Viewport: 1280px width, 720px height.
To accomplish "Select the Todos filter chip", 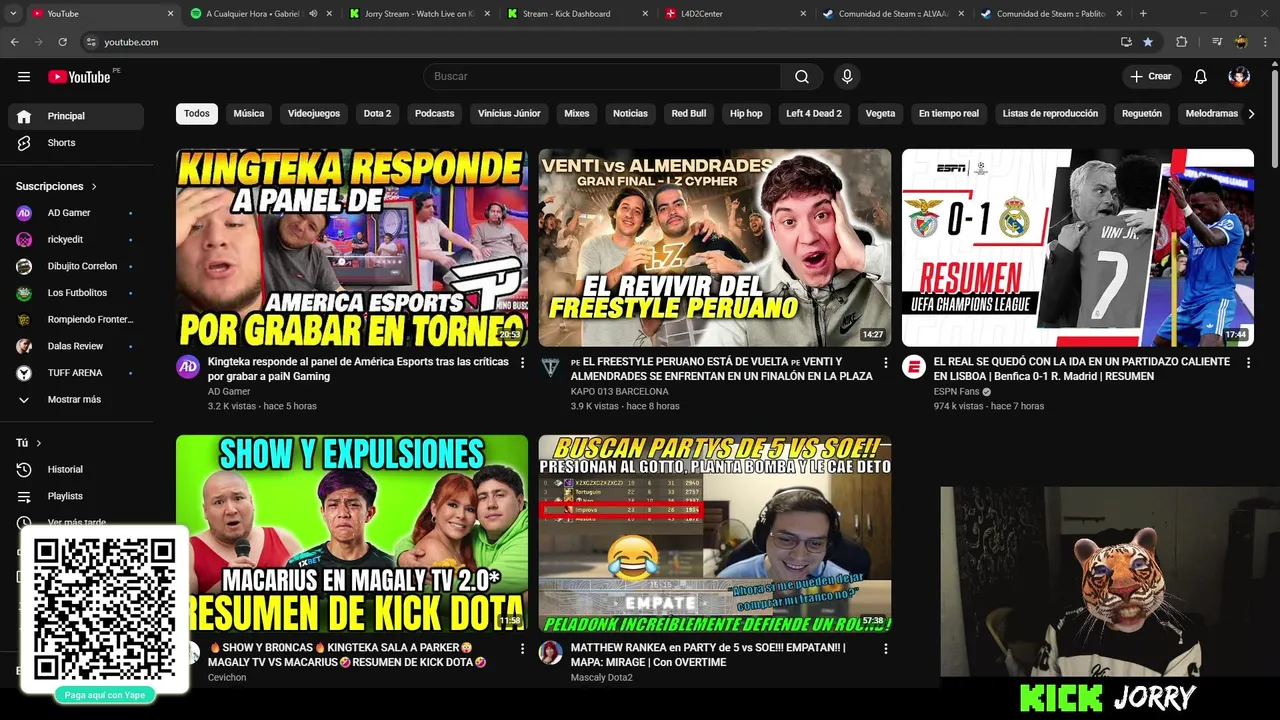I will pos(197,114).
